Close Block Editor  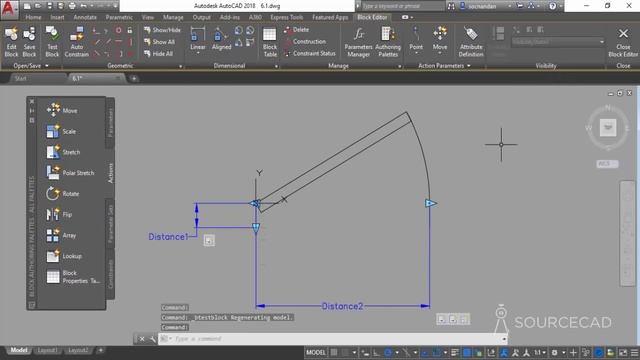click(623, 42)
